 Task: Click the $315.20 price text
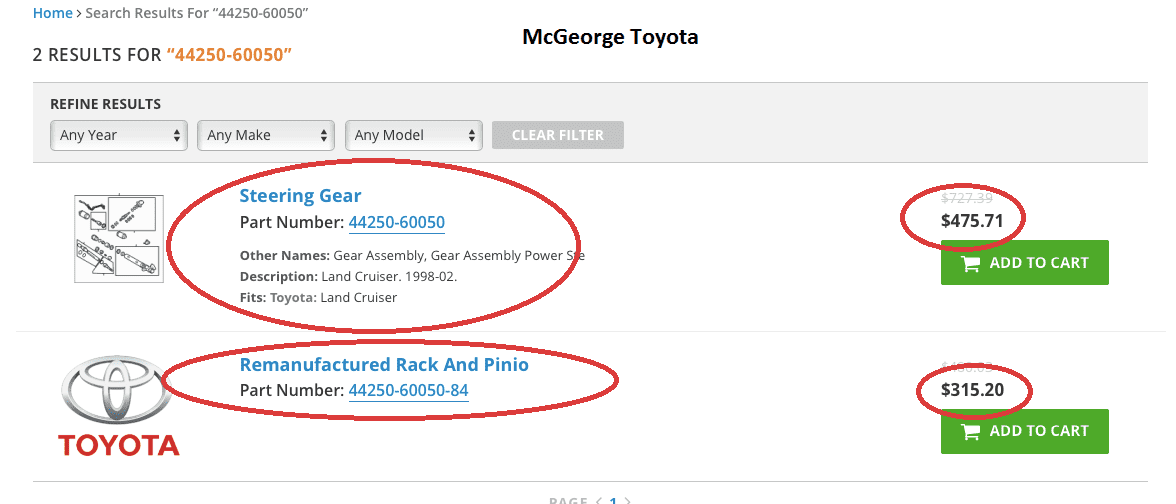(972, 389)
